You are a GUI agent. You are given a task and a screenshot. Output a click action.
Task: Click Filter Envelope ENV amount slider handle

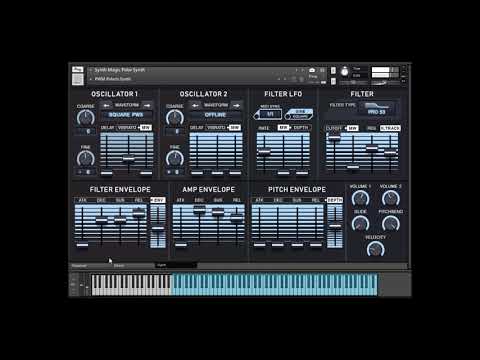coord(158,229)
